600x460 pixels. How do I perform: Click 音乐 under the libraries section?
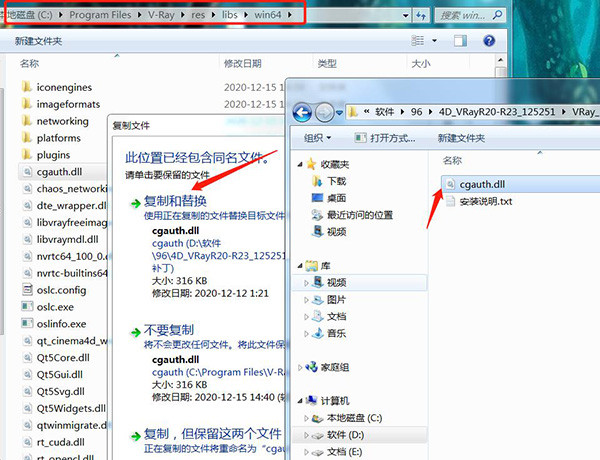click(x=336, y=334)
